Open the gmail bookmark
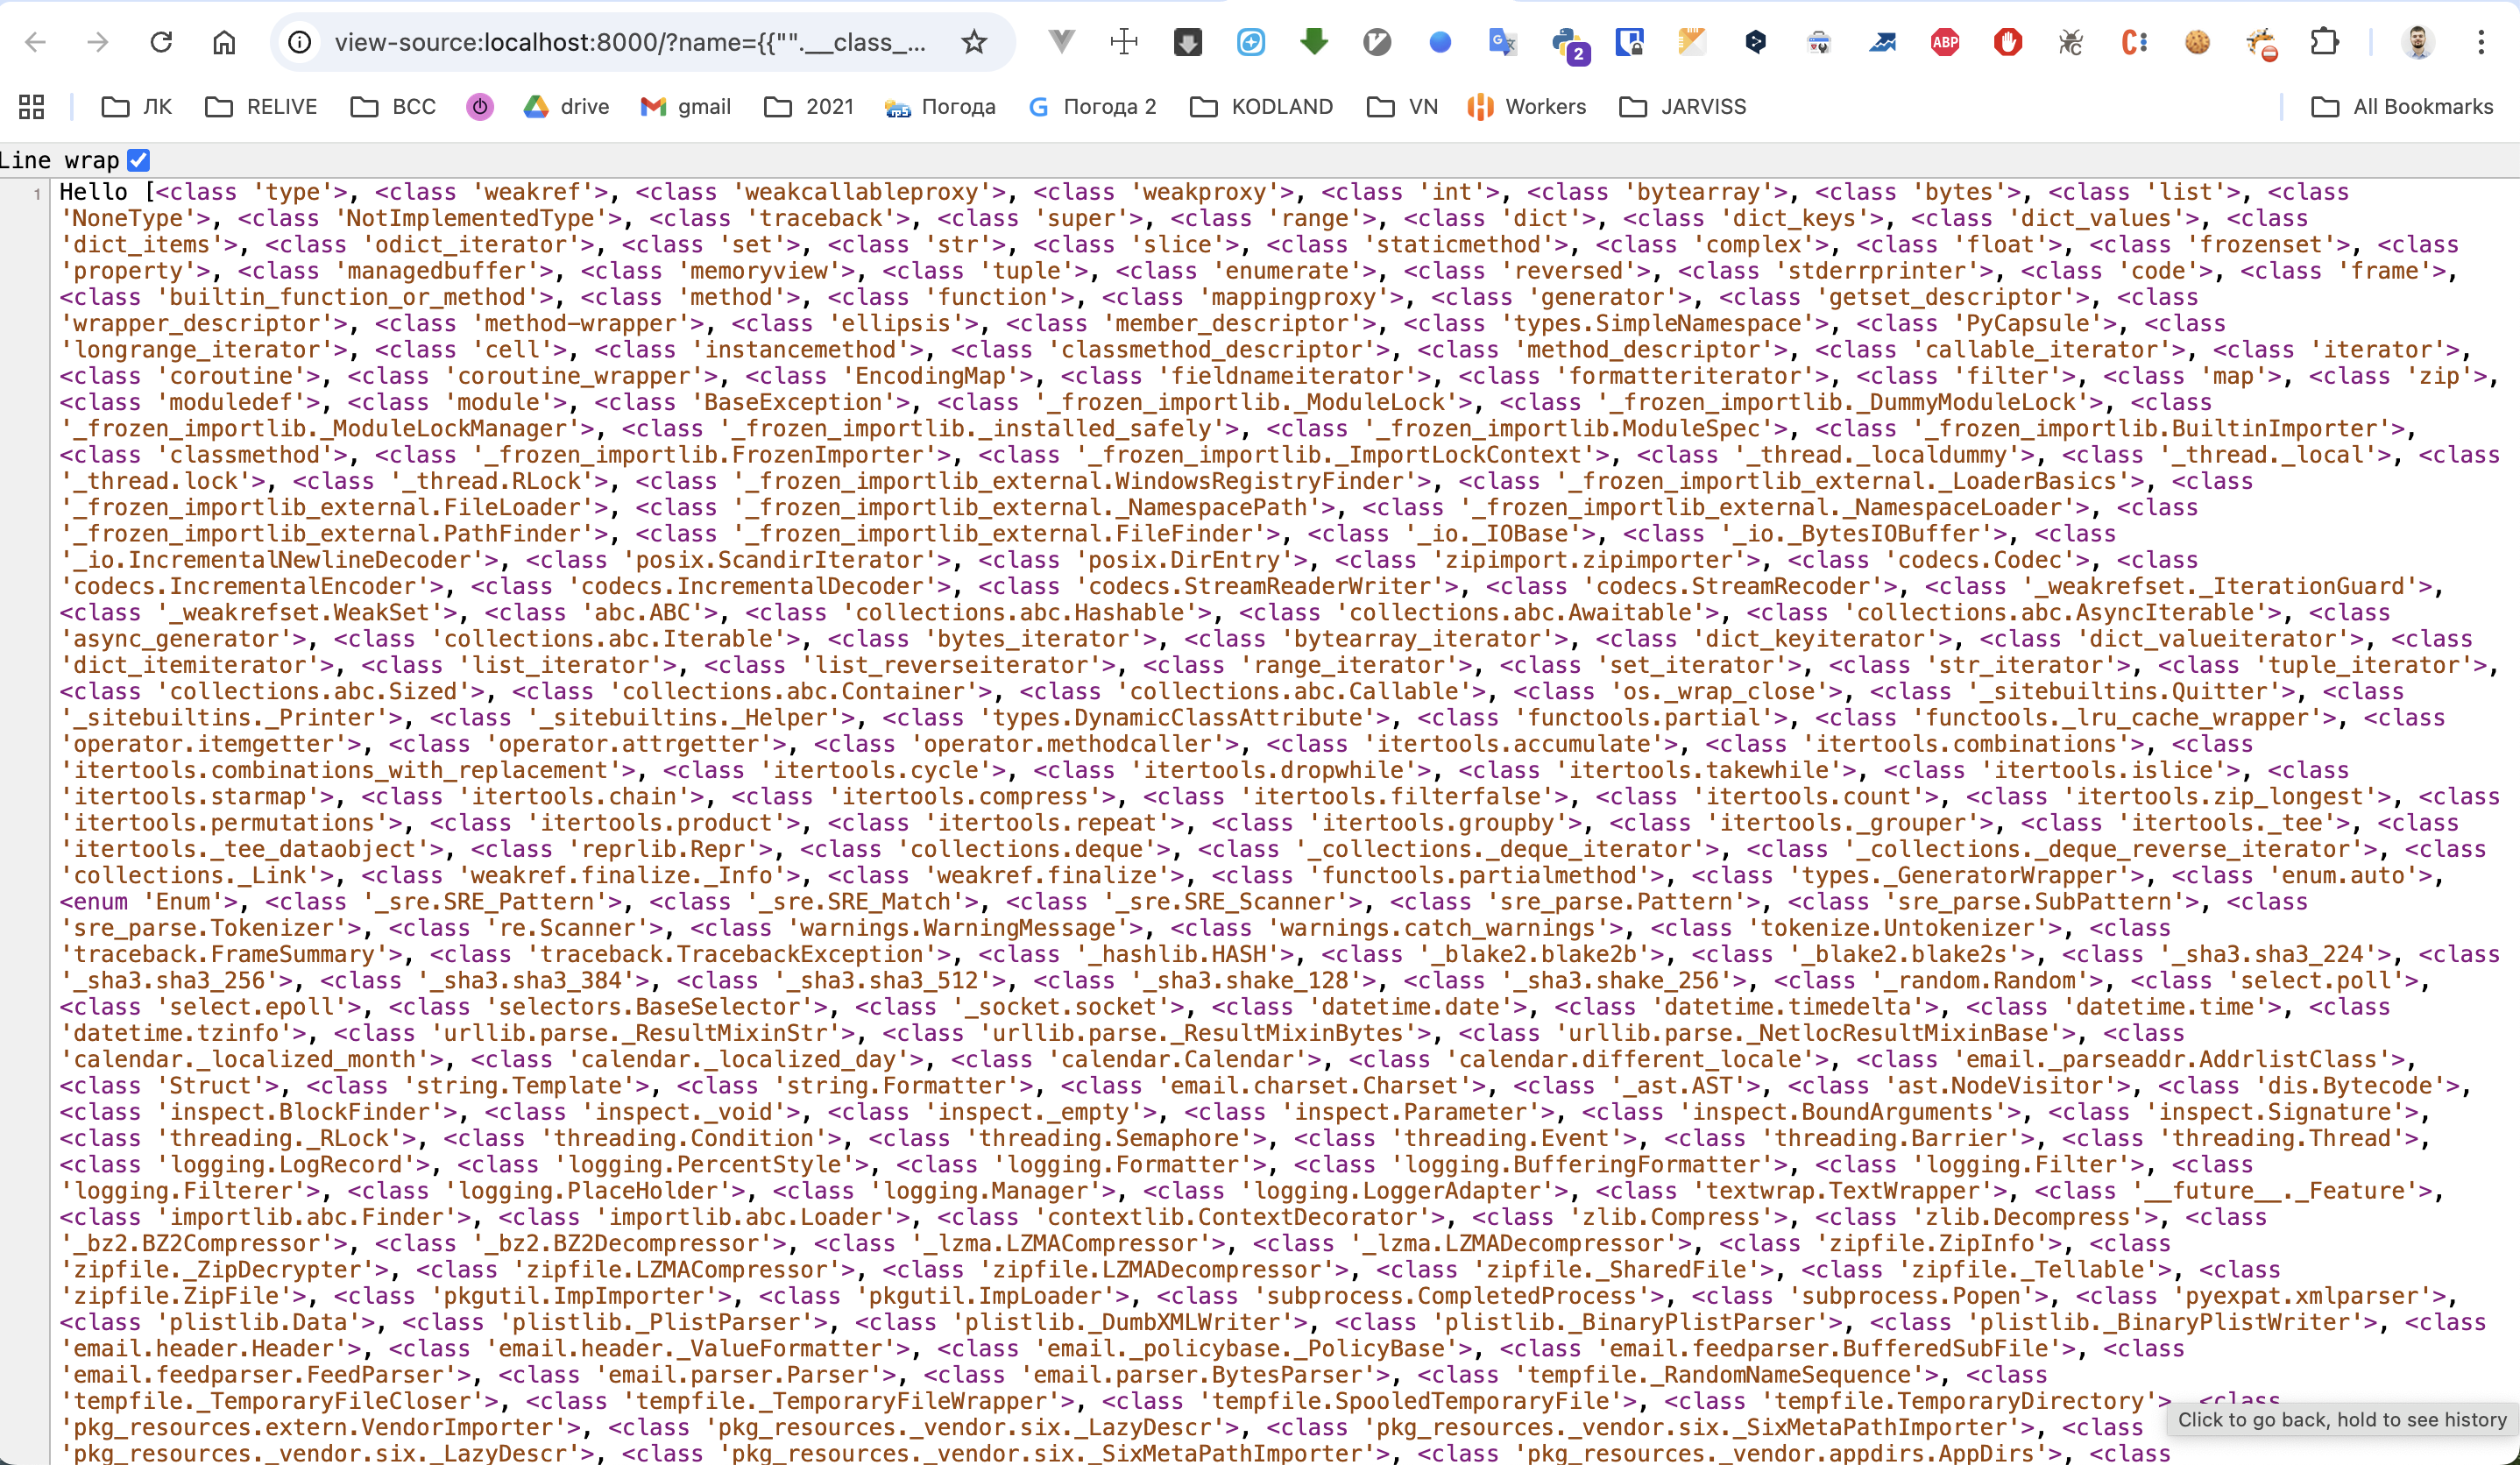This screenshot has width=2520, height=1465. coord(685,107)
